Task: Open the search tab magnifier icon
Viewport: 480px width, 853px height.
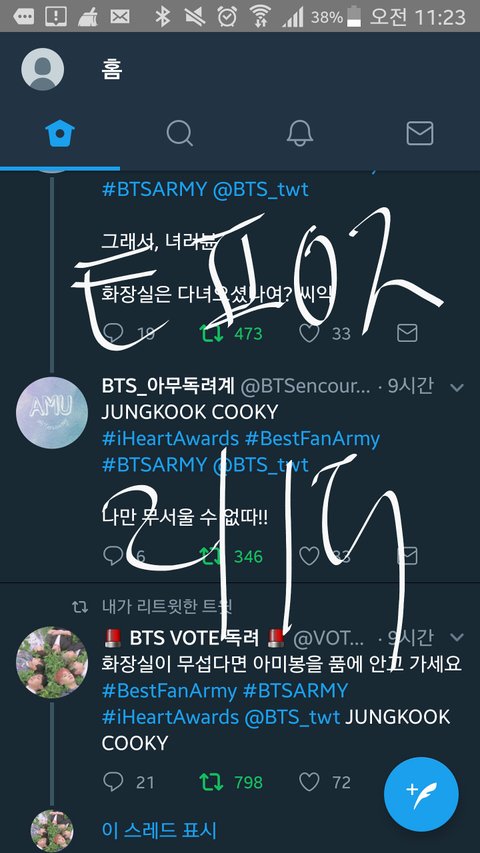Action: point(180,133)
